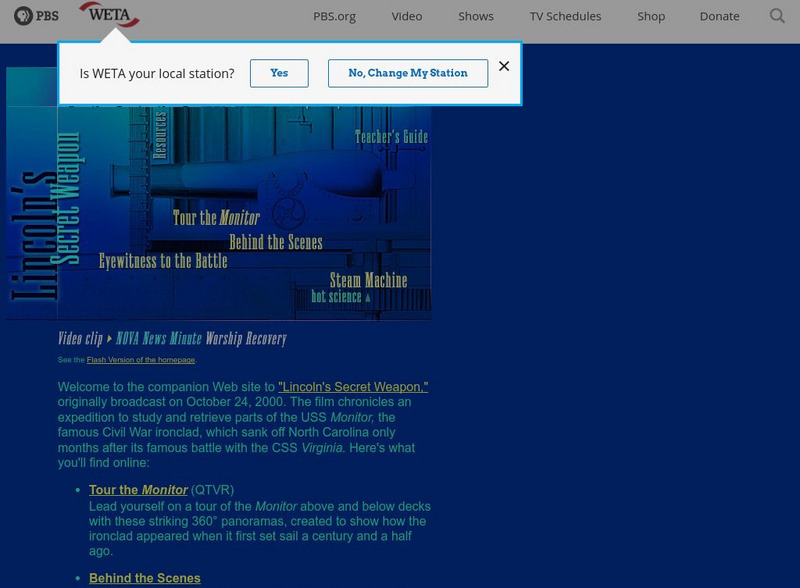Open Eyewitness to the Battle
The width and height of the screenshot is (800, 588).
[163, 261]
